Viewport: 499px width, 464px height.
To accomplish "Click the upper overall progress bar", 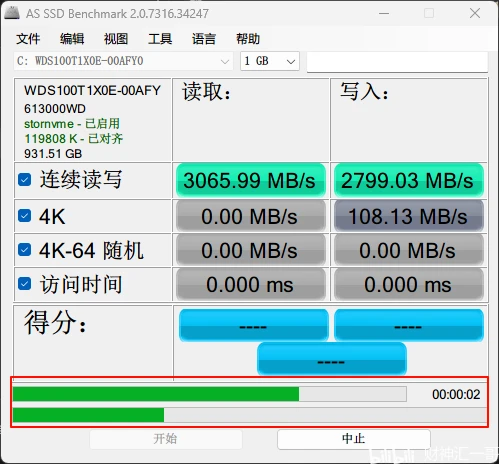I will pyautogui.click(x=210, y=394).
